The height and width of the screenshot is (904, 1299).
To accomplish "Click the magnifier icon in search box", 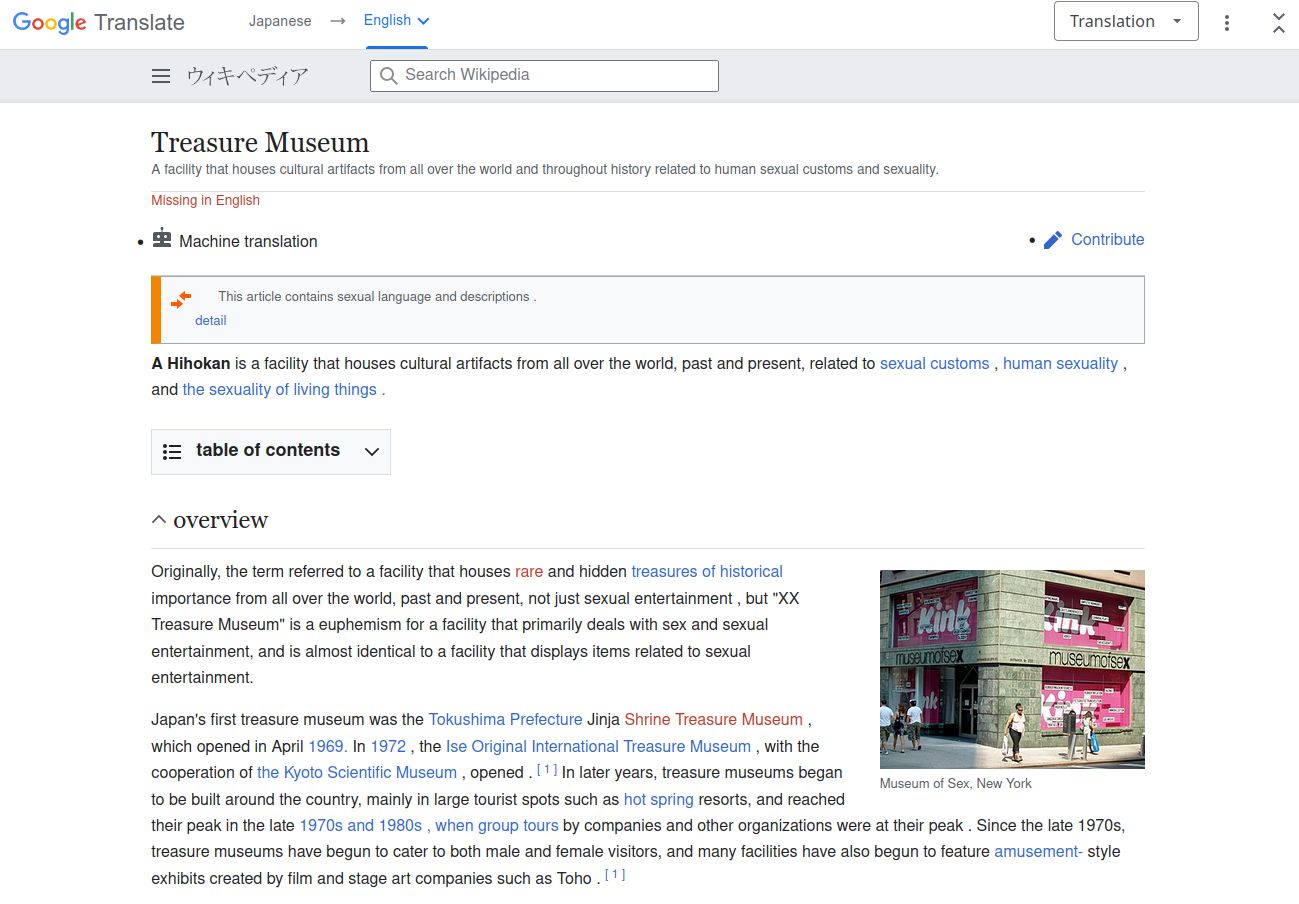I will pos(389,76).
